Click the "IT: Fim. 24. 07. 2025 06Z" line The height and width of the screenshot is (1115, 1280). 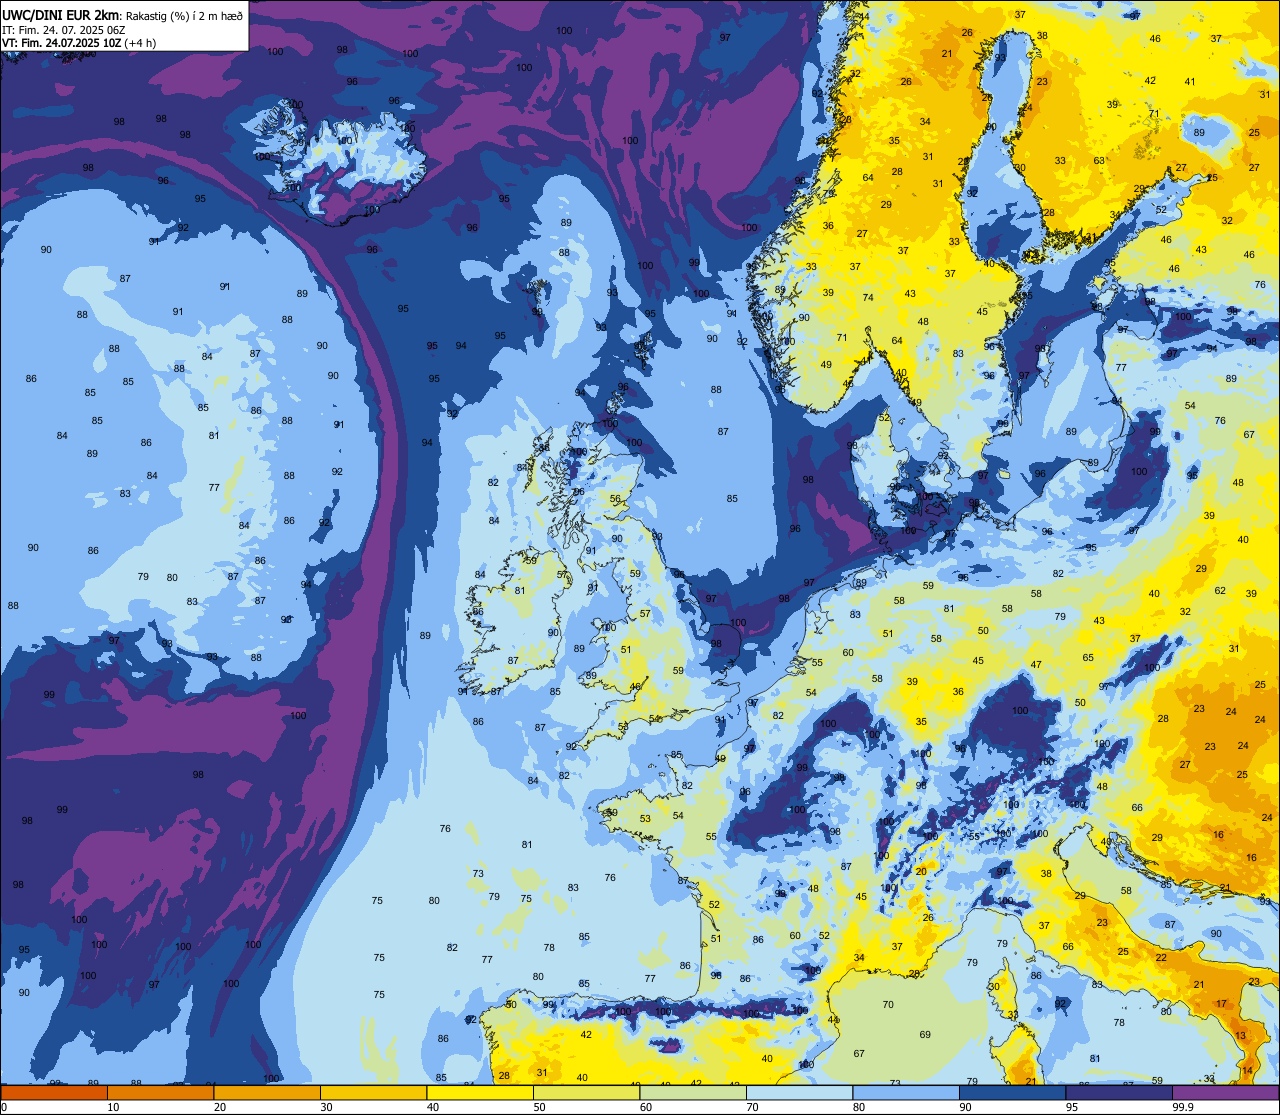63,30
